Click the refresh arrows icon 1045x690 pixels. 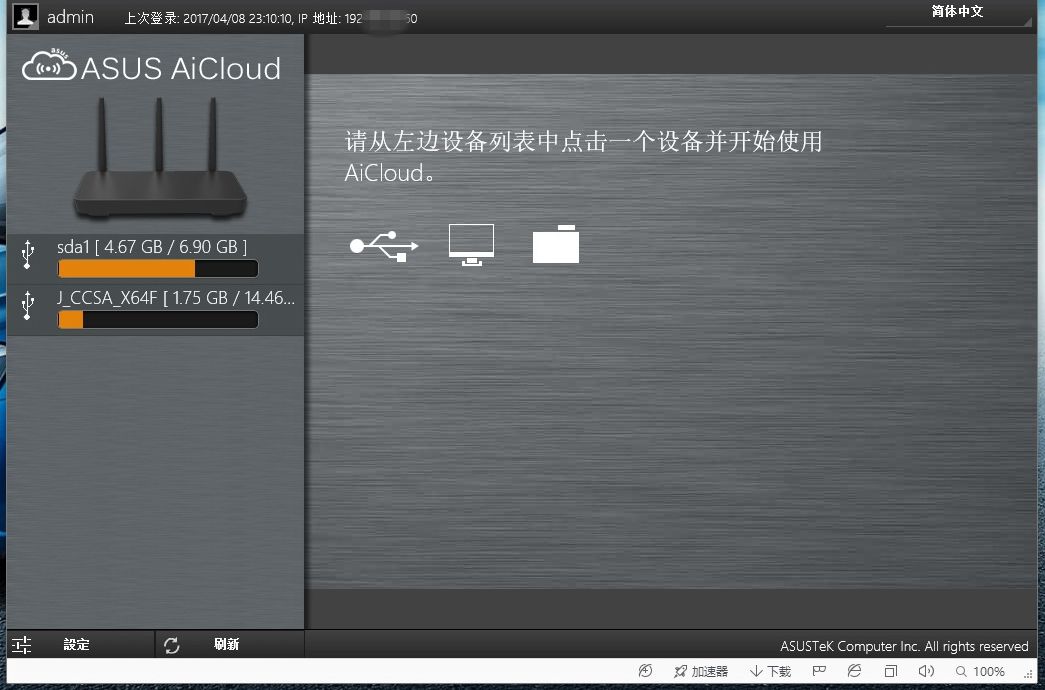(172, 645)
